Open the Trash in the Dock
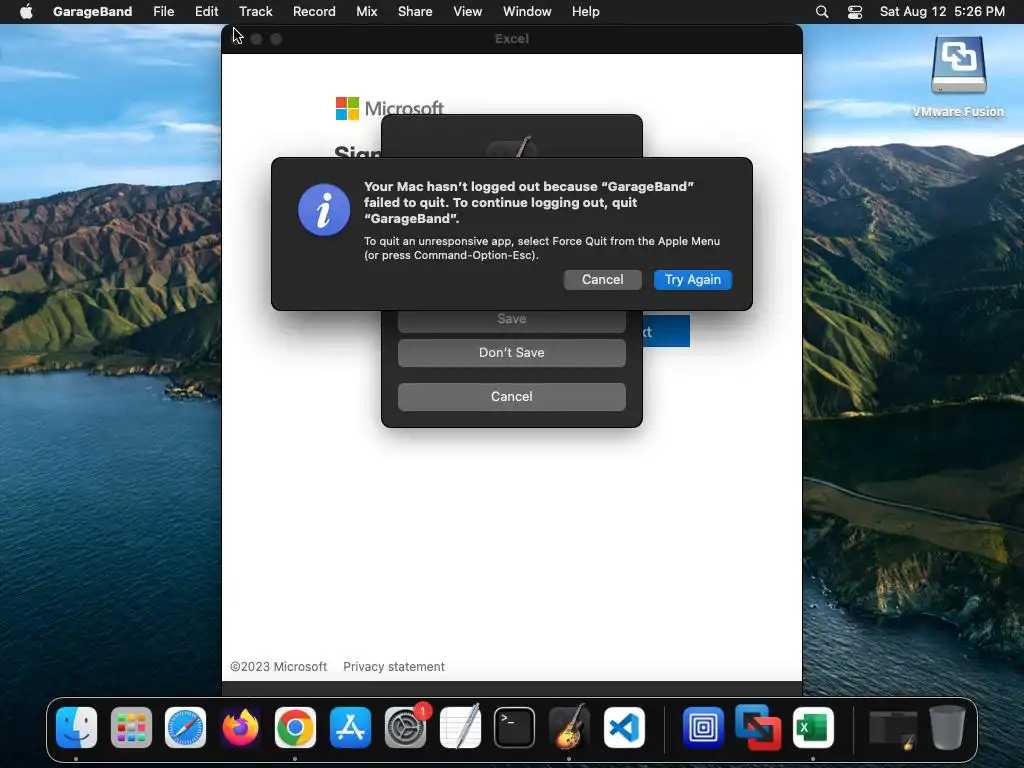 point(948,728)
